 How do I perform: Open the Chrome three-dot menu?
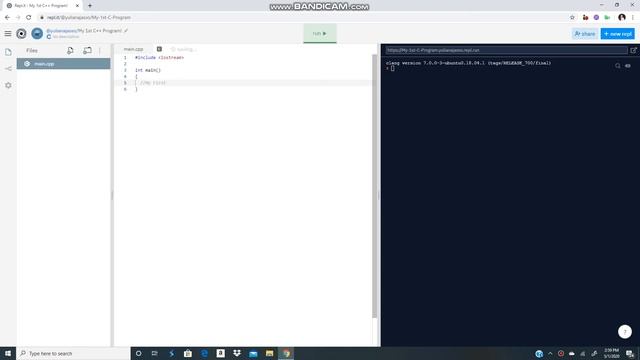(633, 18)
